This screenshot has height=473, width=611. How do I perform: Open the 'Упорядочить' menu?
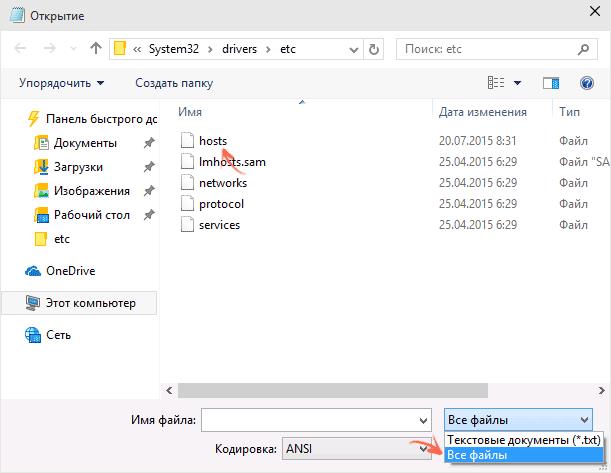point(61,83)
